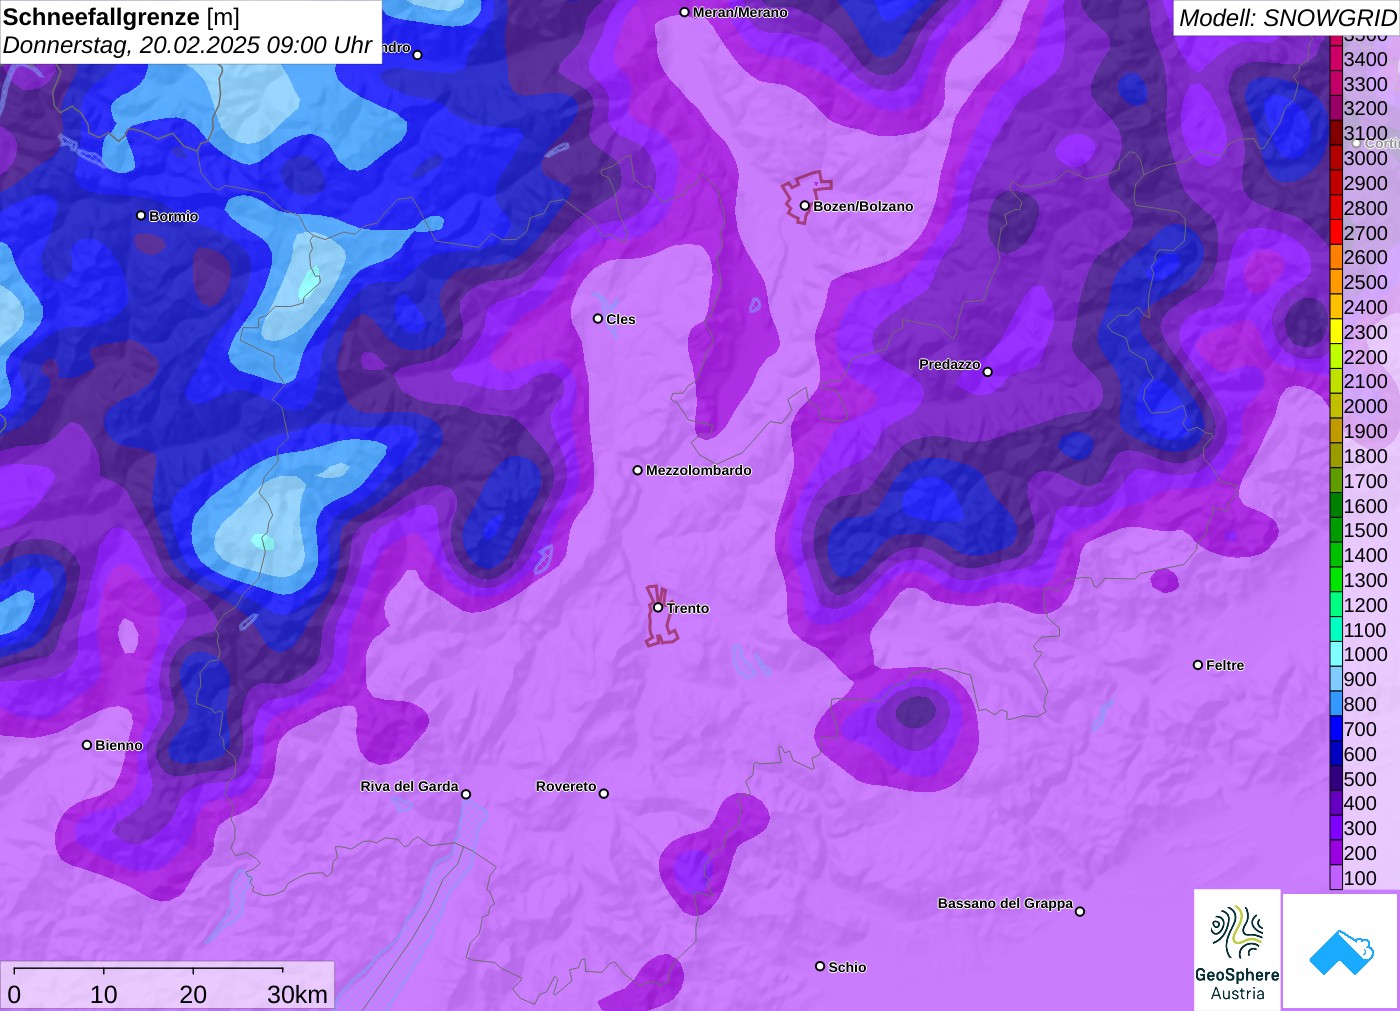Image resolution: width=1400 pixels, height=1011 pixels.
Task: Click legend value 2200
Action: point(1366,357)
